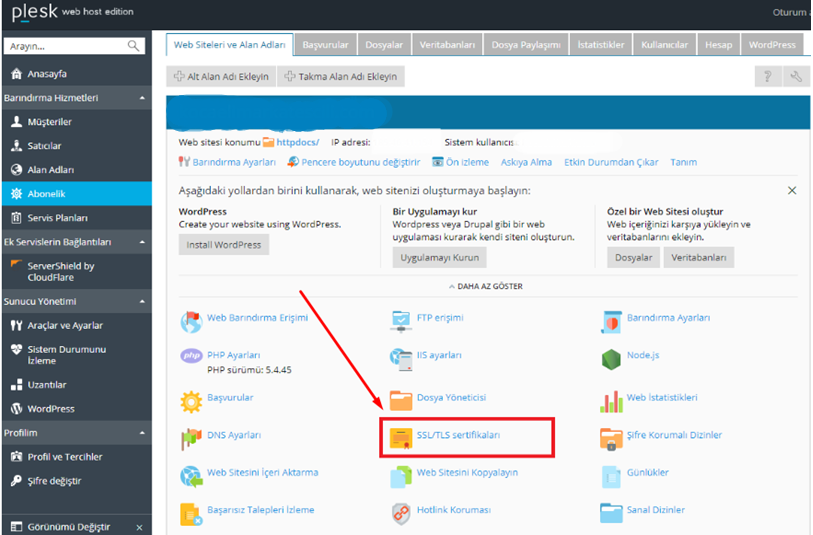Collapse the Barındırma Hizmetleri sidebar section

(142, 98)
